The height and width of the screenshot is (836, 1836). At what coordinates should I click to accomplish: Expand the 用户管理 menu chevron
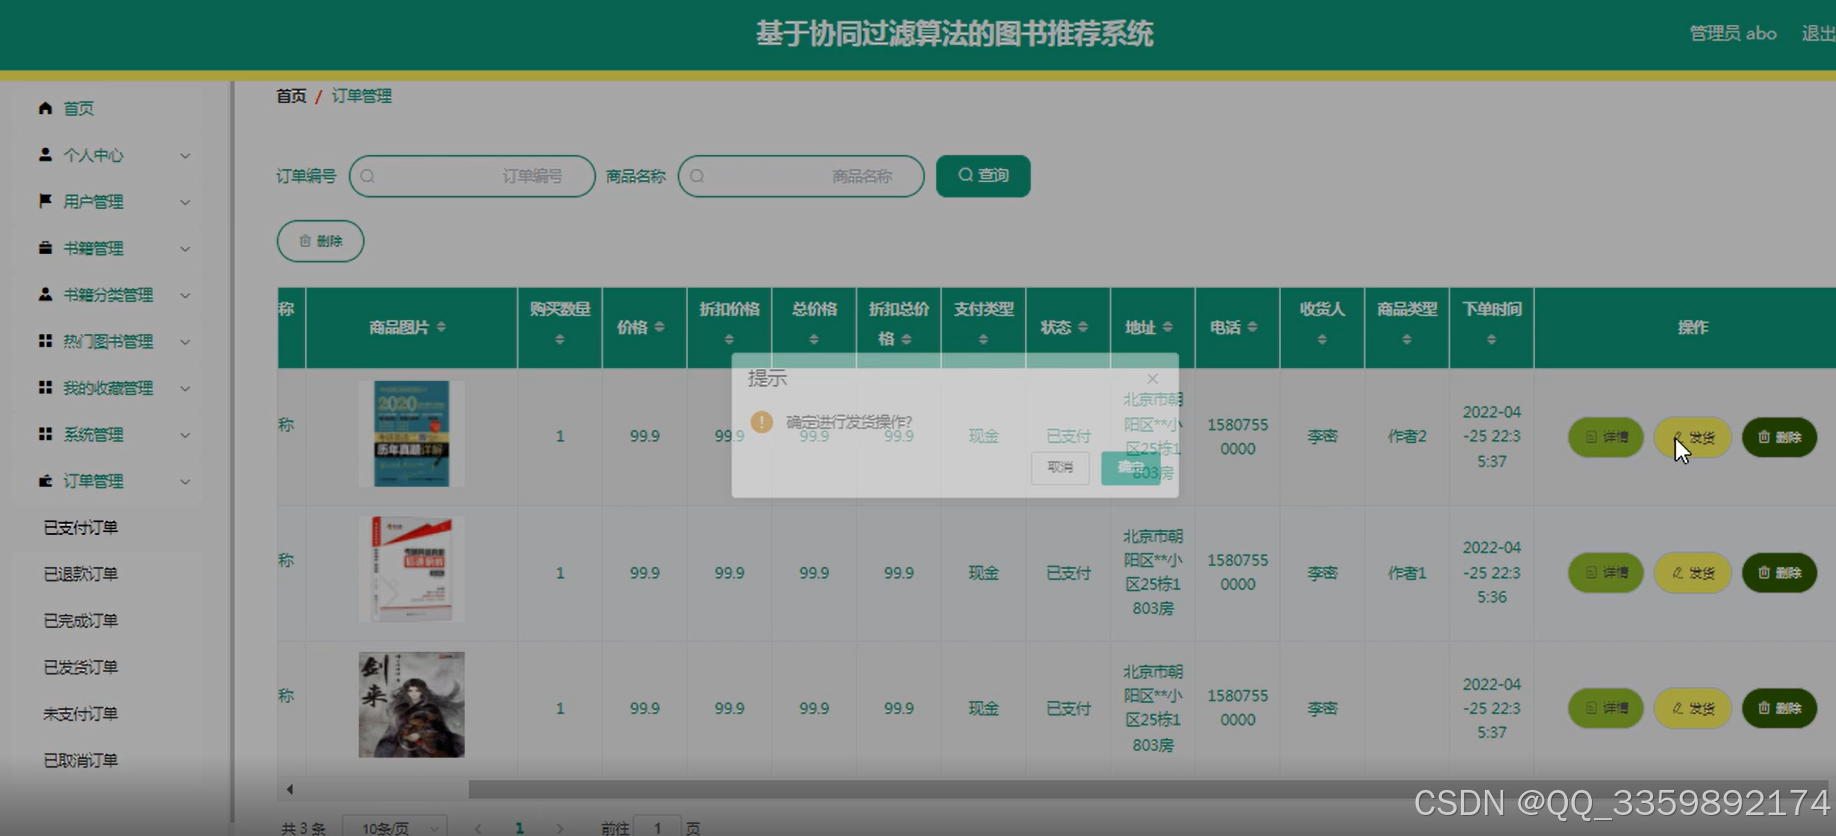185,202
